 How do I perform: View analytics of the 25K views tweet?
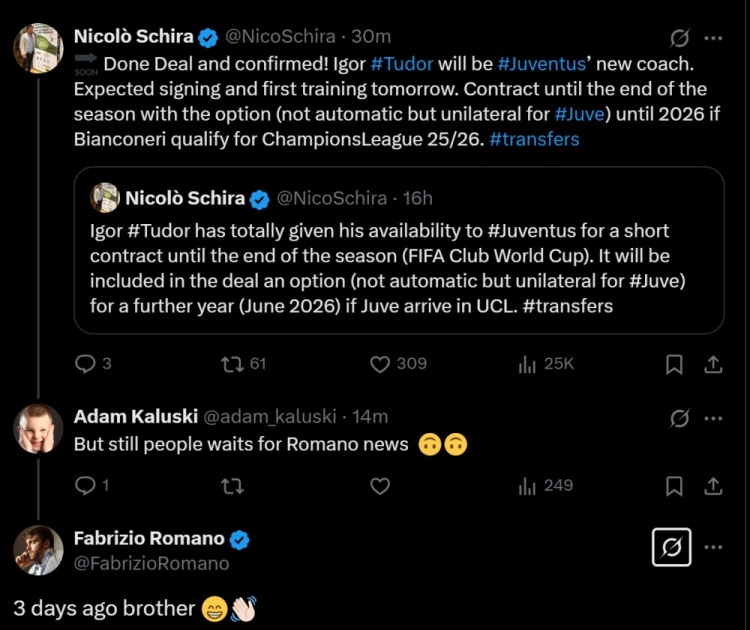[x=528, y=364]
